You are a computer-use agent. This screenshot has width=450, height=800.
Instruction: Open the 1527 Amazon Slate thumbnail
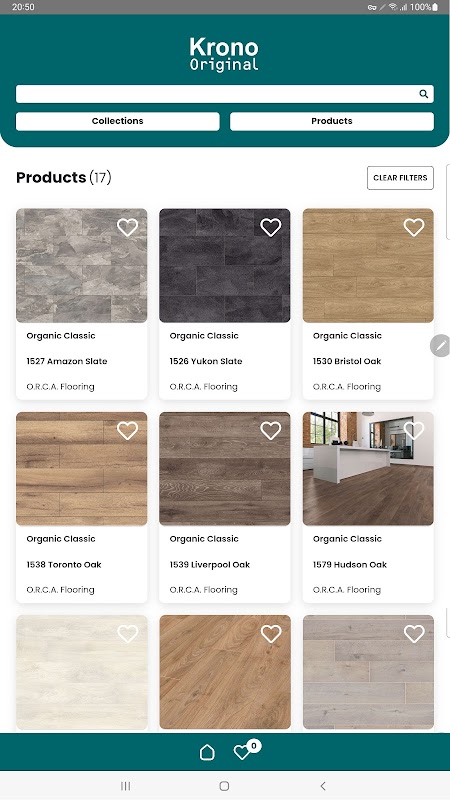coord(82,265)
